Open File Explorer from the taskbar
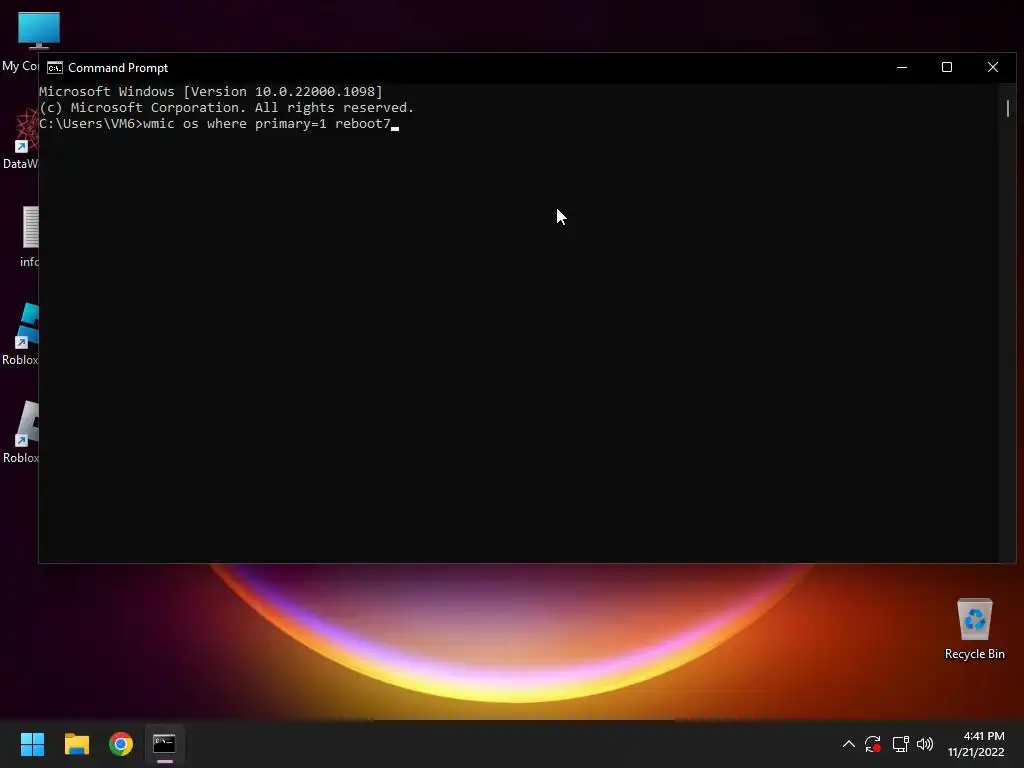Screen dimensions: 1024x768 (x=76, y=744)
